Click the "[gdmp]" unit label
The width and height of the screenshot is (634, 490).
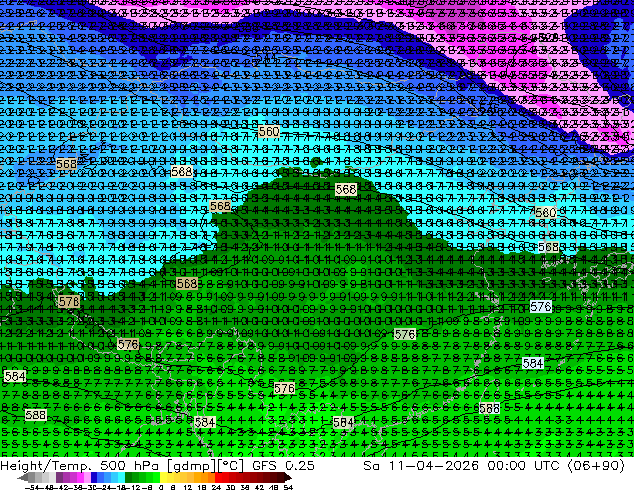tap(190, 466)
